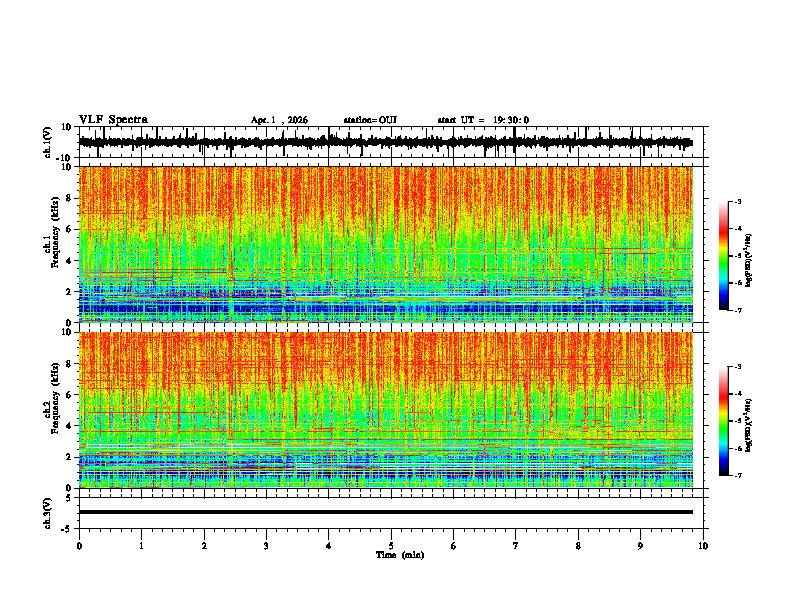Screen dimensions: 792x612
Task: Click the ch.1 voltage waveform trace
Action: tap(385, 142)
